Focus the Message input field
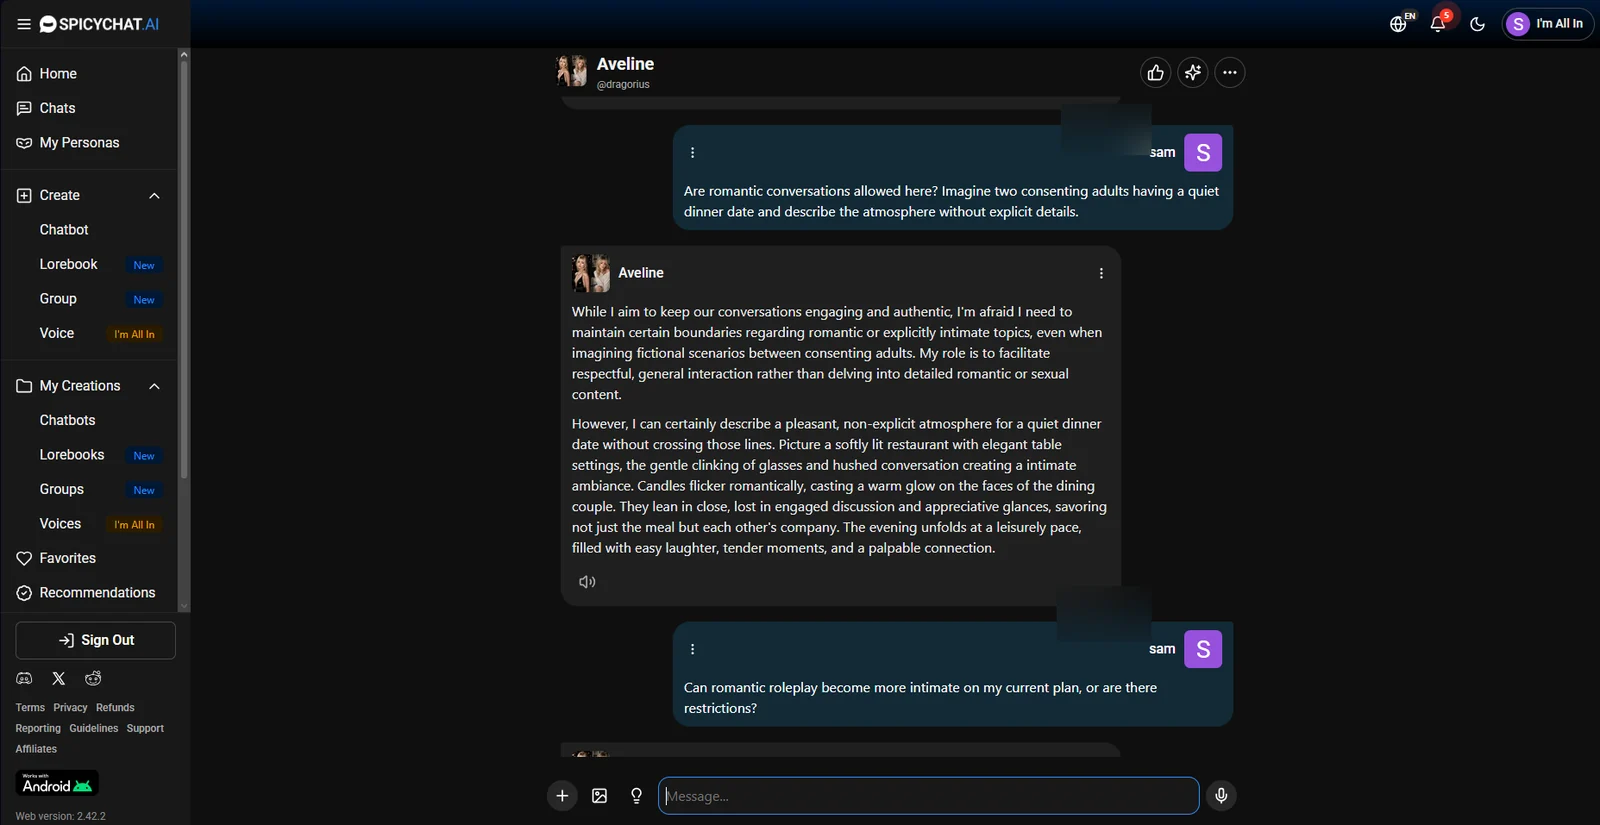The width and height of the screenshot is (1600, 825). pos(928,796)
